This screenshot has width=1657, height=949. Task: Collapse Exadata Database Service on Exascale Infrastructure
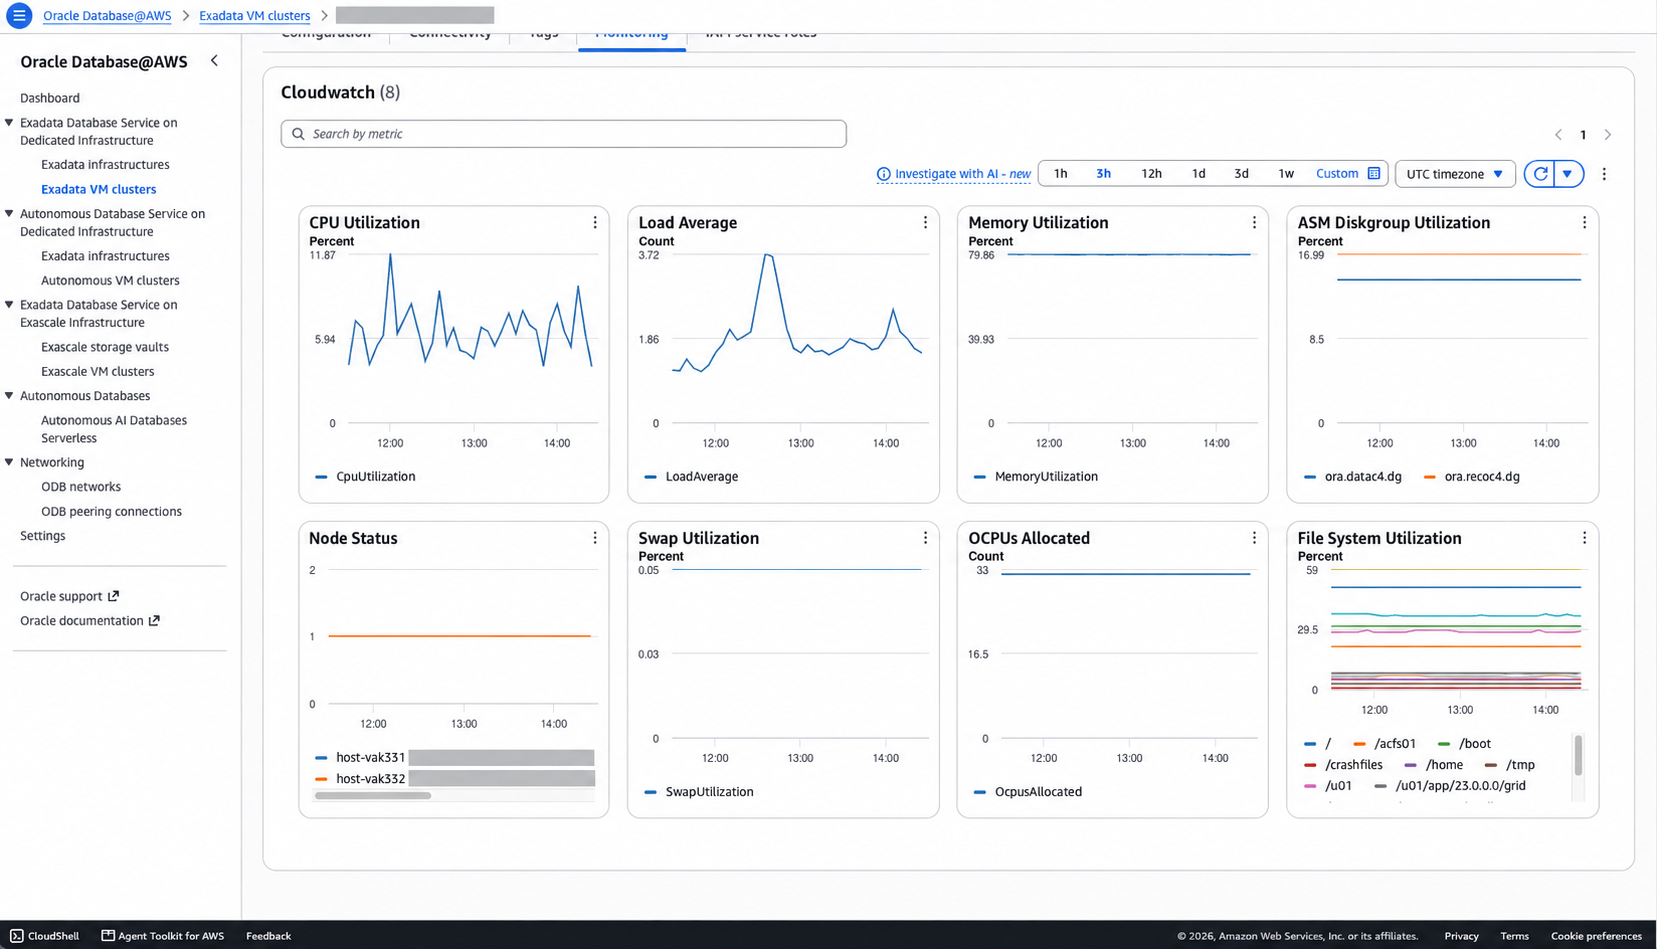pyautogui.click(x=9, y=305)
